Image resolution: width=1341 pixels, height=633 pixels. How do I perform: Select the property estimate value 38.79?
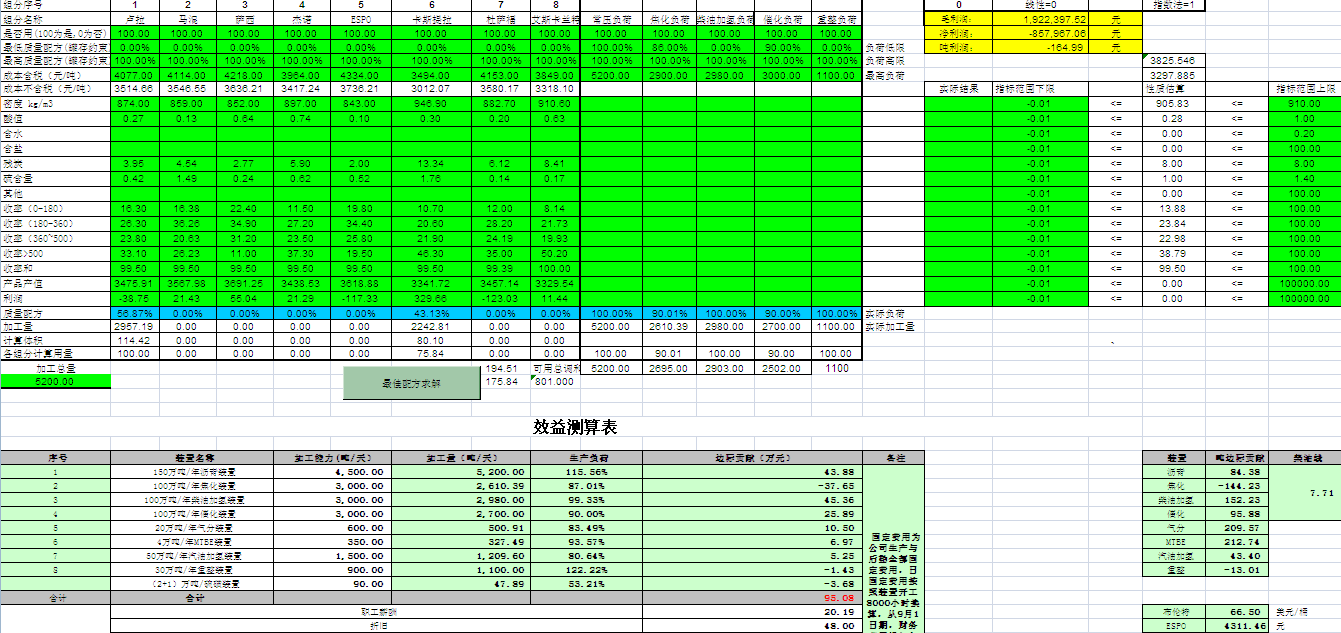(1172, 254)
